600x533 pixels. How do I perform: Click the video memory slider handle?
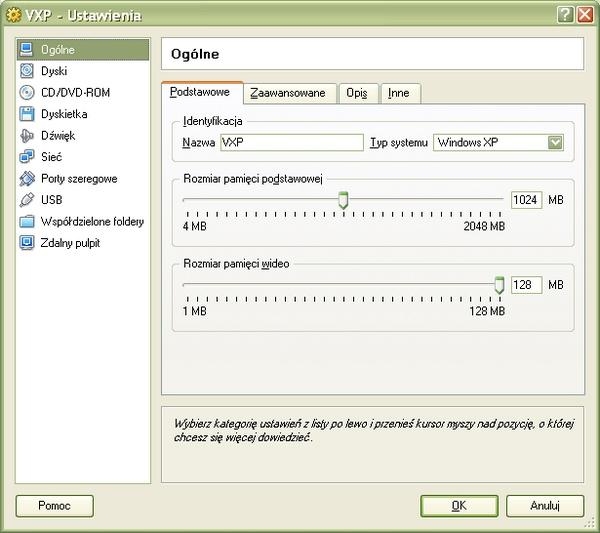coord(499,285)
